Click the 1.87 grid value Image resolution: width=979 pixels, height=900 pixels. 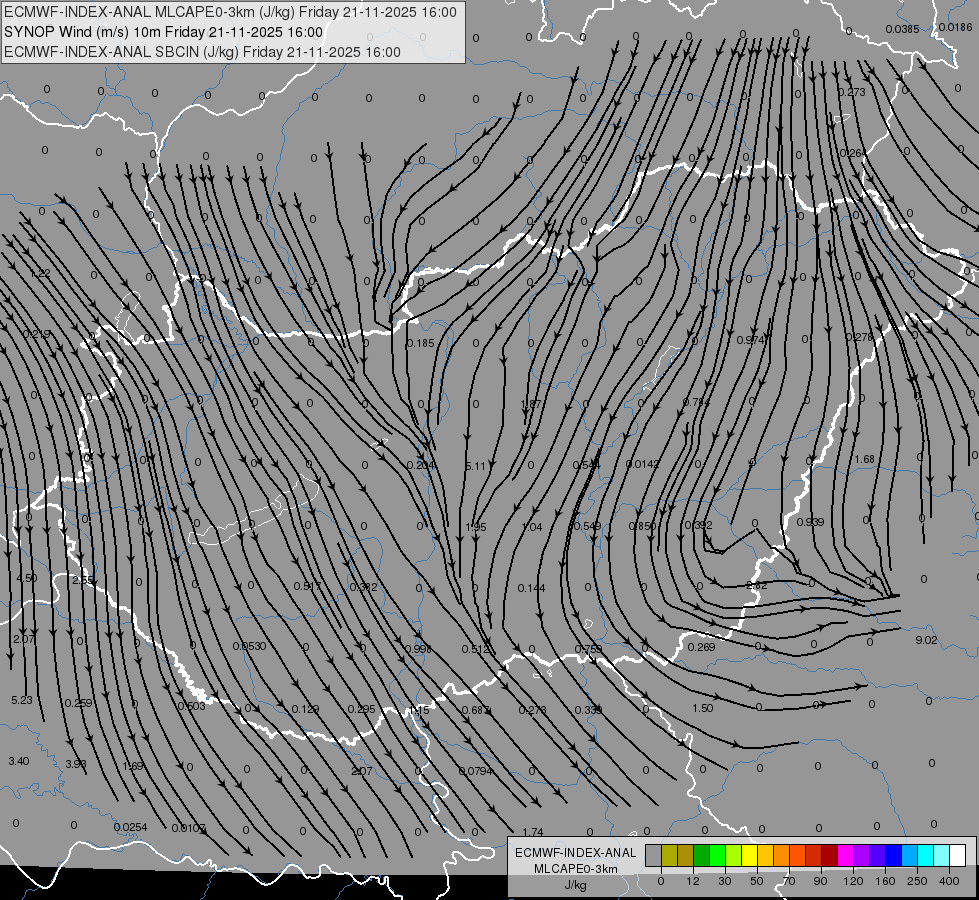click(x=531, y=404)
